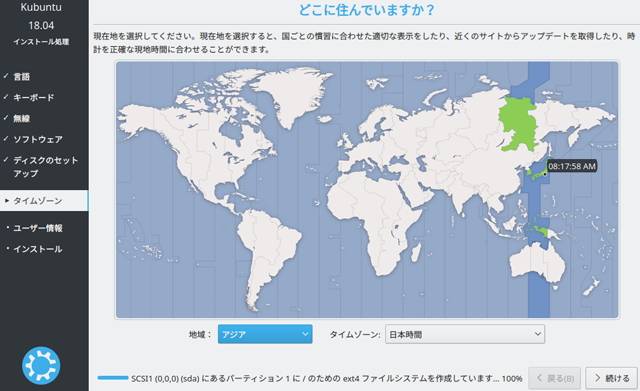This screenshot has height=391, width=640.
Task: Select the ソフトウェア step in sidebar
Action: pos(38,139)
